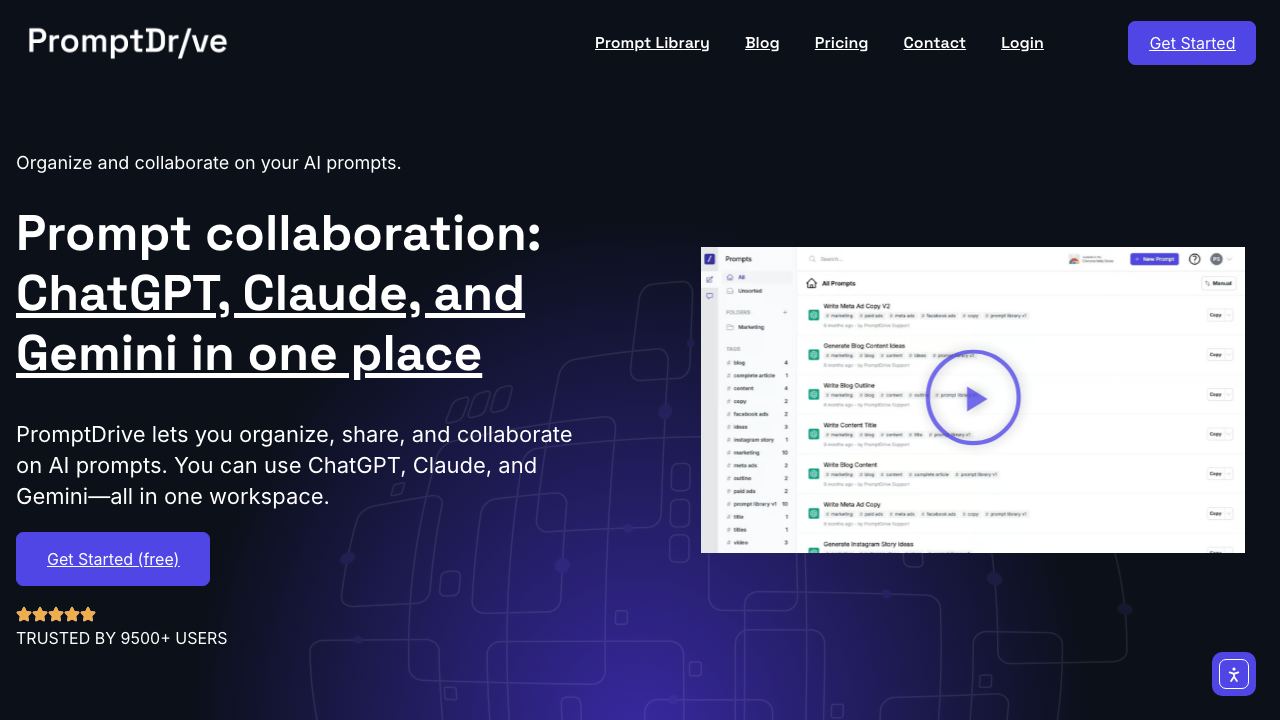This screenshot has width=1280, height=720.
Task: Click the PromptDrive logo
Action: click(x=128, y=42)
